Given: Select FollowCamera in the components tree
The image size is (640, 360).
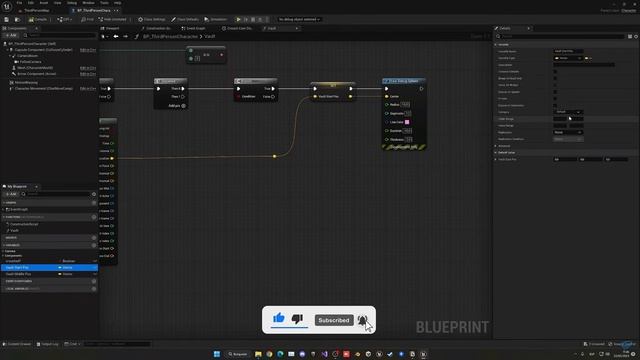Looking at the screenshot, I should [30, 62].
